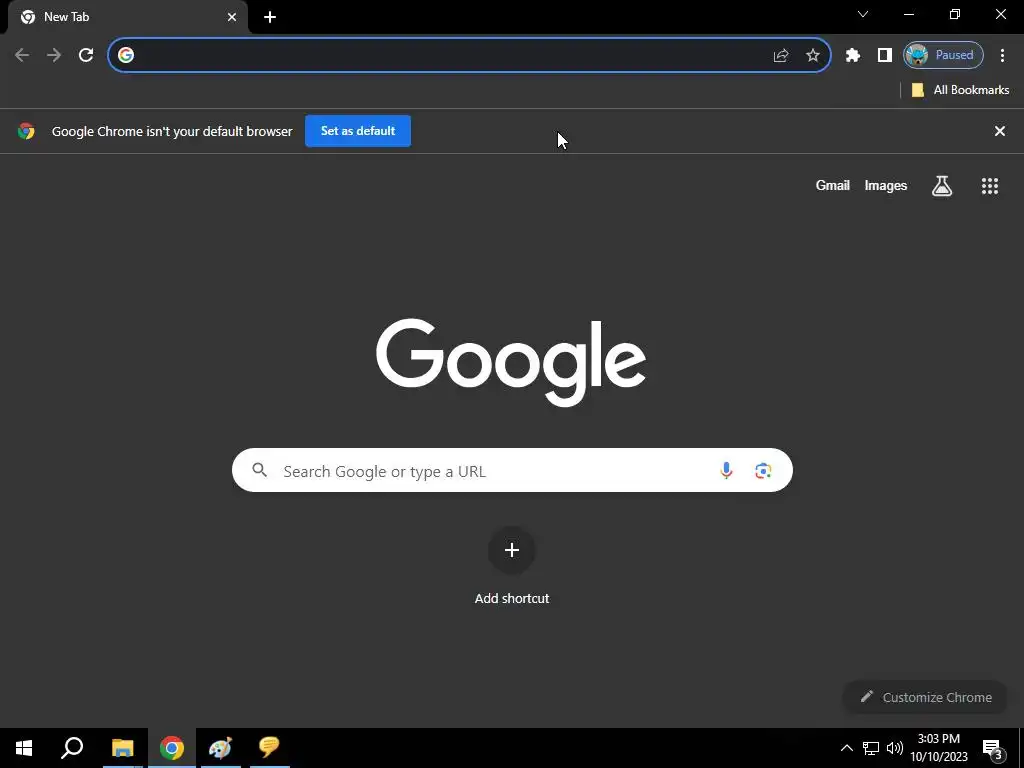Open the network status tray icon
The height and width of the screenshot is (768, 1024).
coord(871,748)
